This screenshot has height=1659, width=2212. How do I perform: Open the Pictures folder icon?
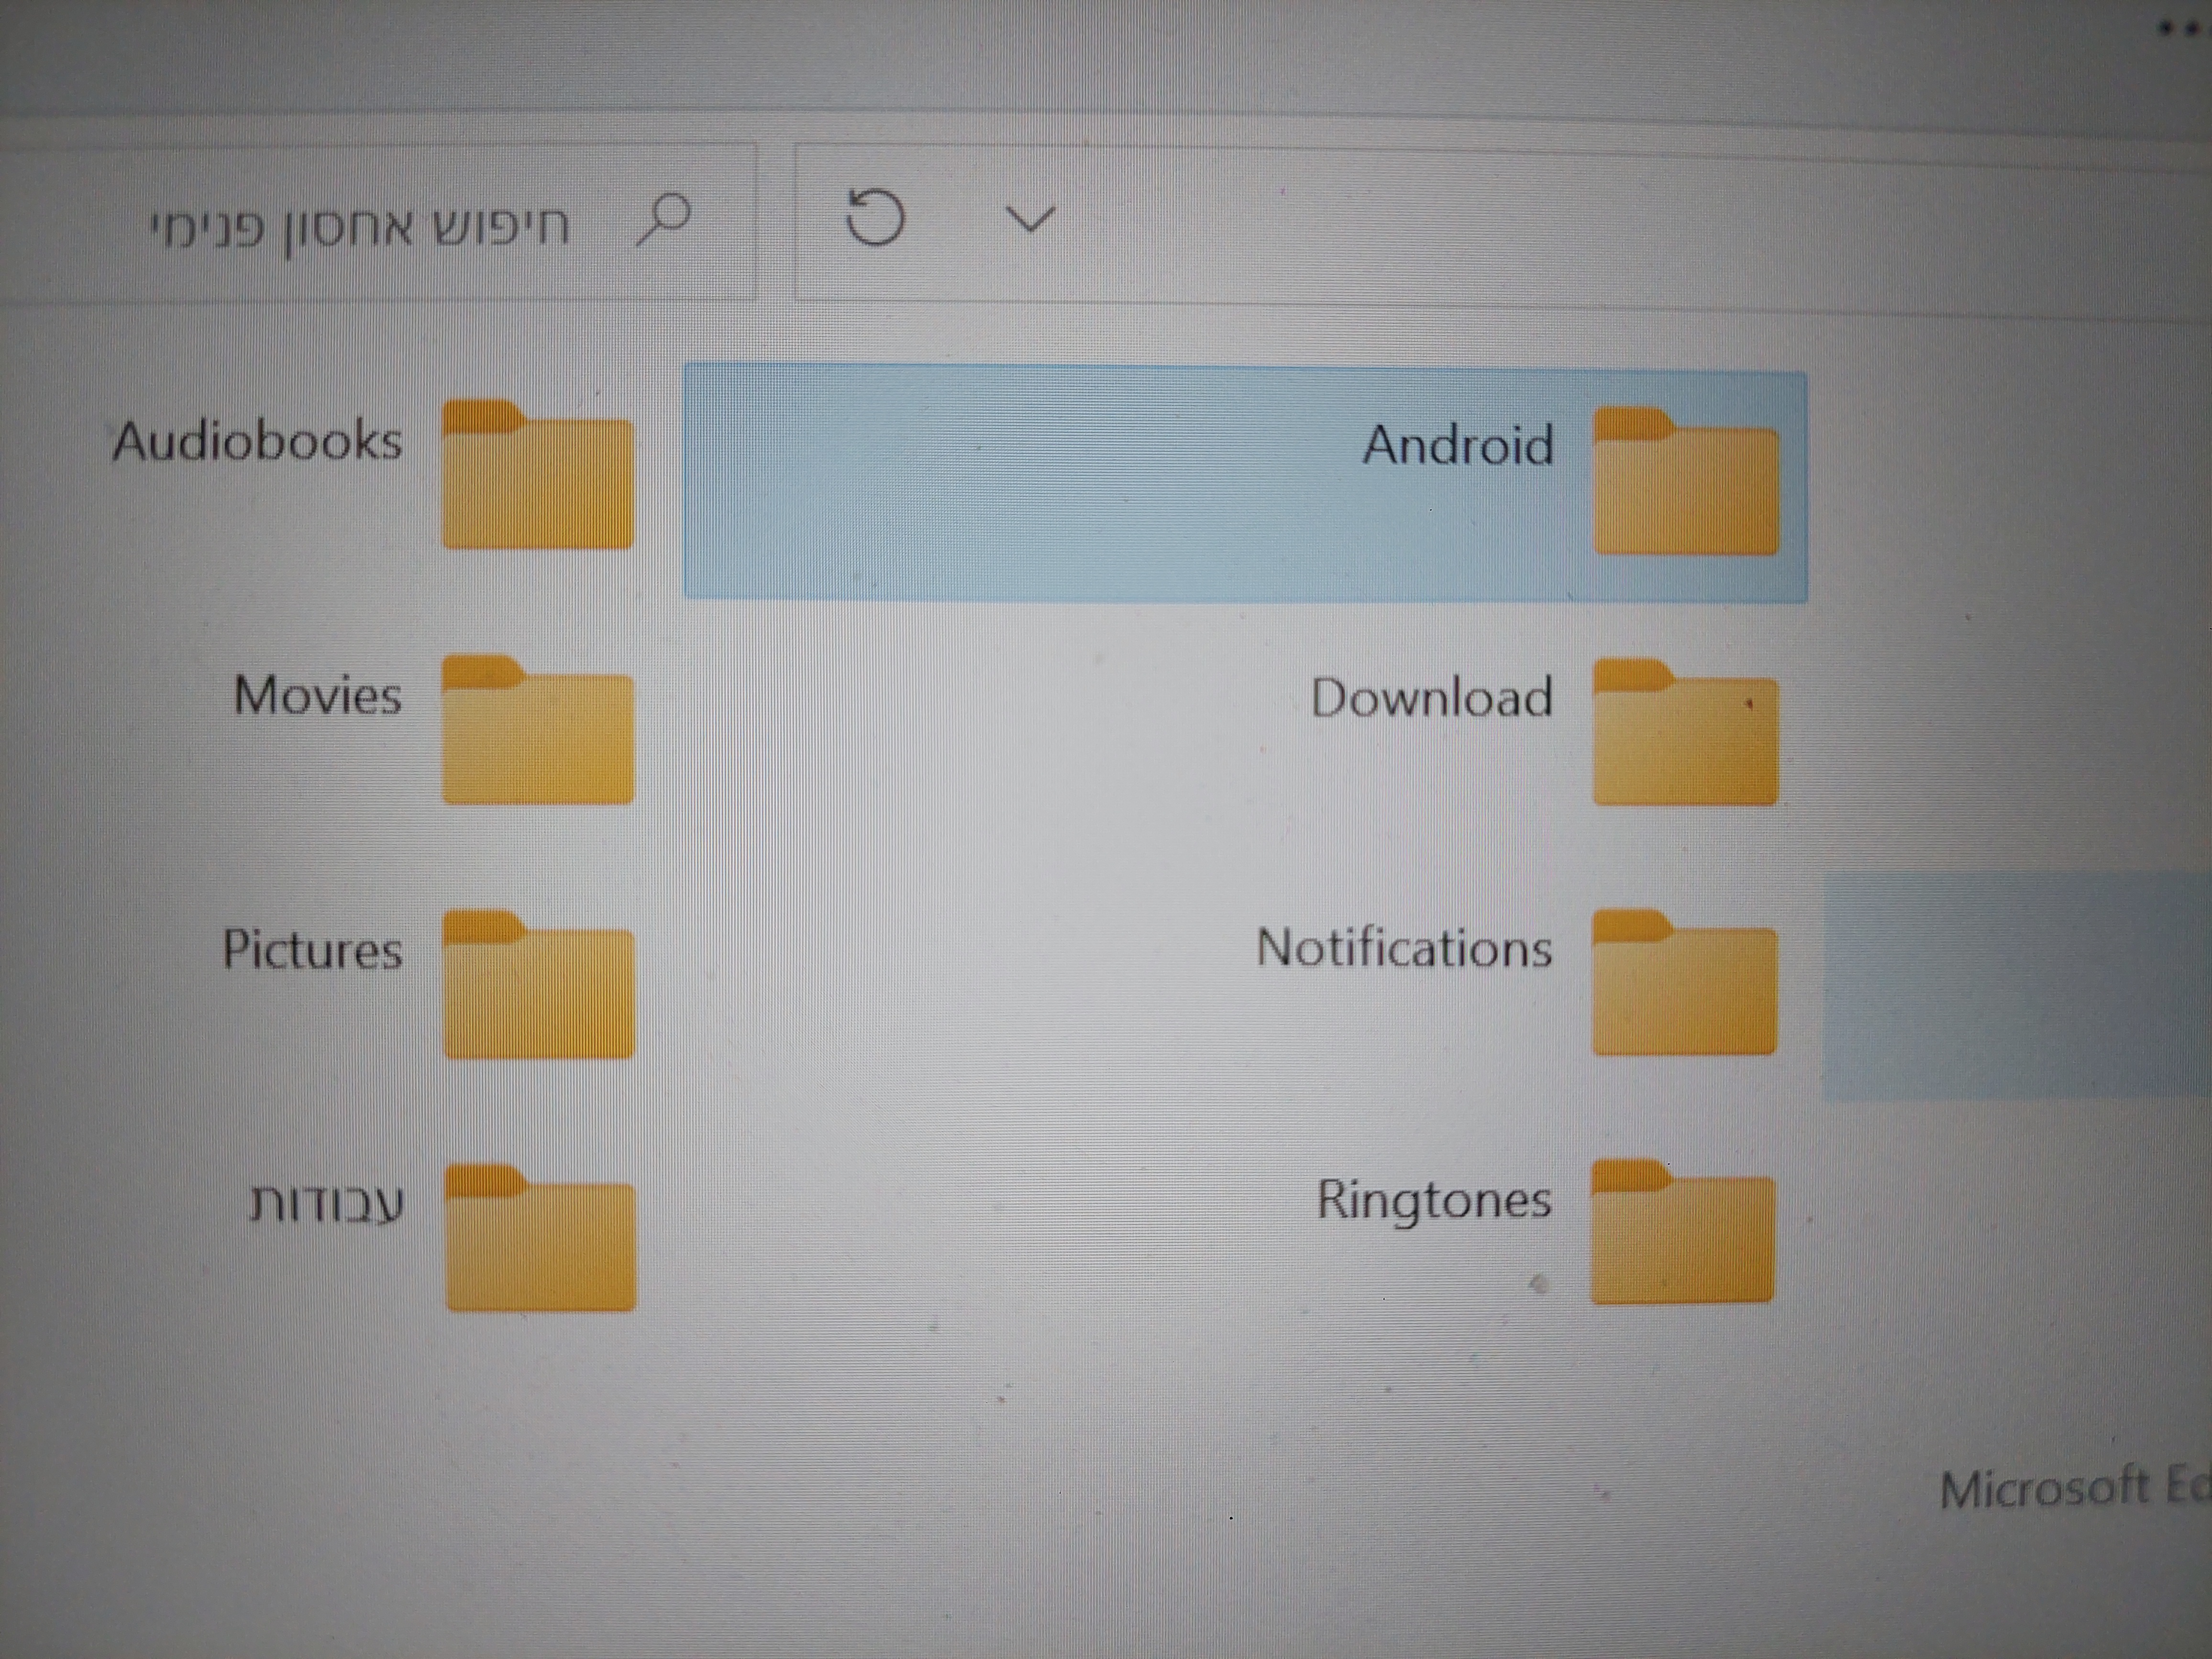click(538, 986)
